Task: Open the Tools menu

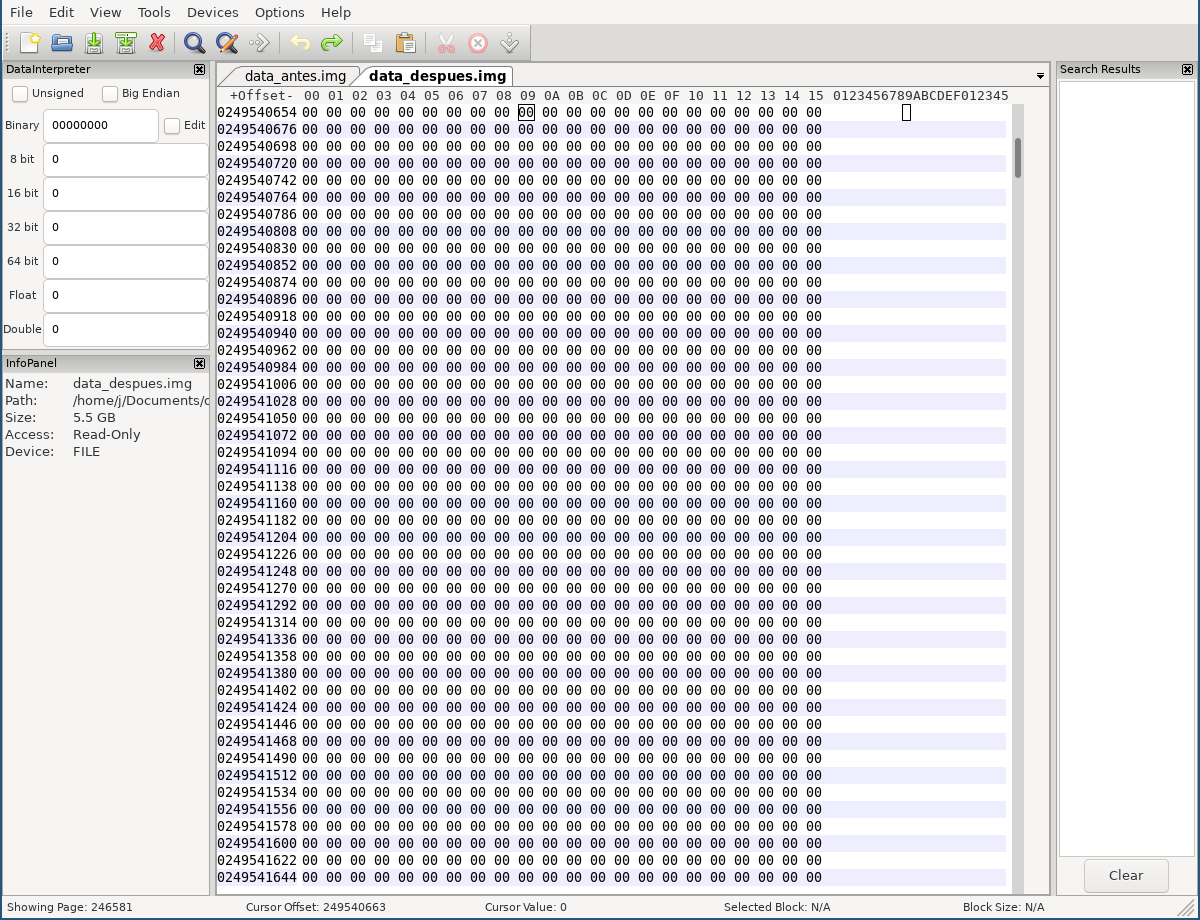Action: click(154, 12)
